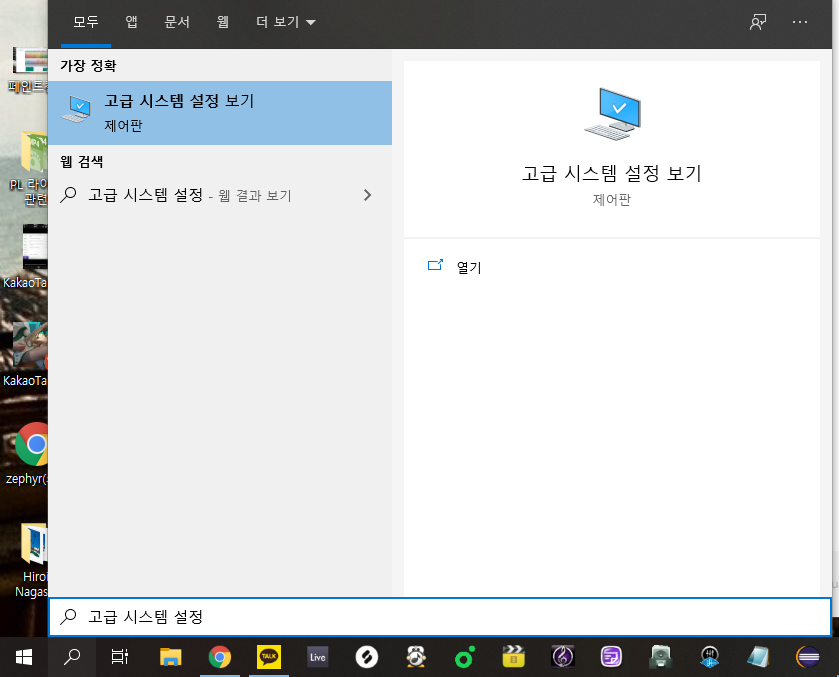The height and width of the screenshot is (677, 839).
Task: Click the zephyr Chrome shortcut on the desktop
Action: pyautogui.click(x=32, y=454)
